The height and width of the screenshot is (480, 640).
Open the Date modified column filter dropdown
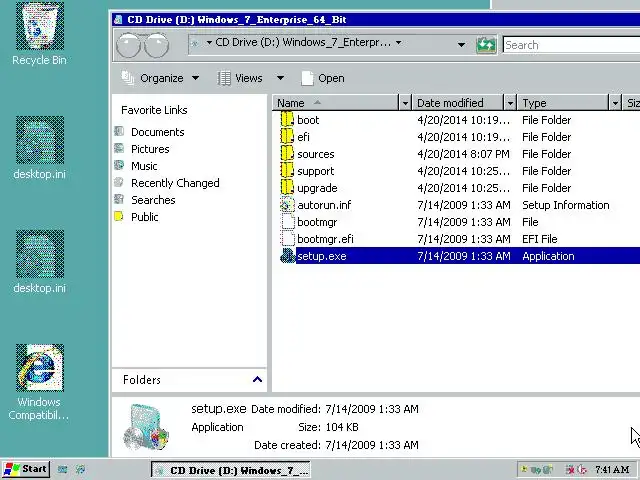coord(510,103)
